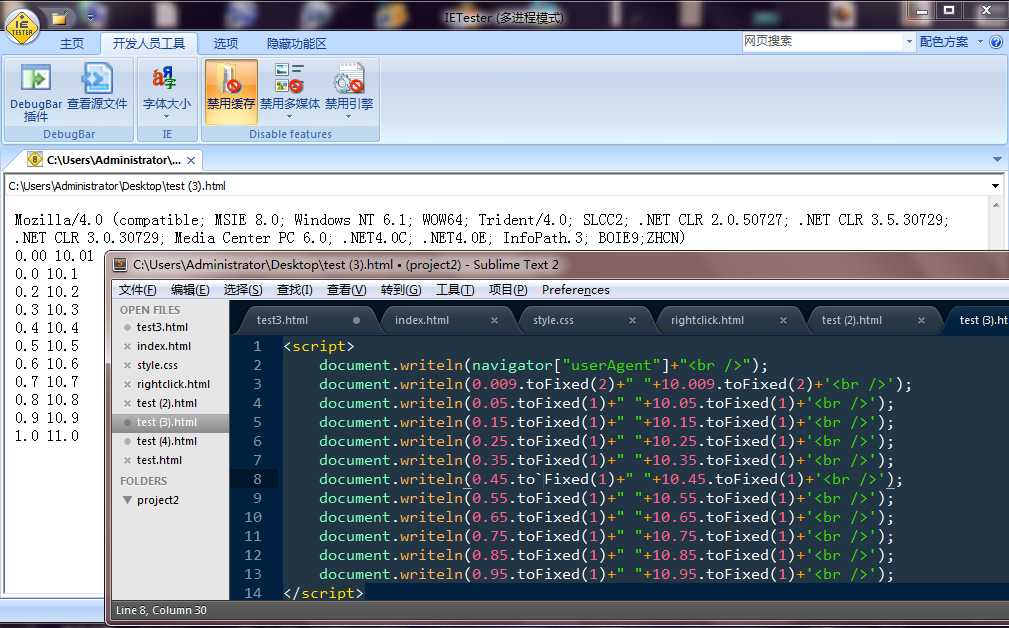Click the IE8 tab favicon

click(35, 159)
